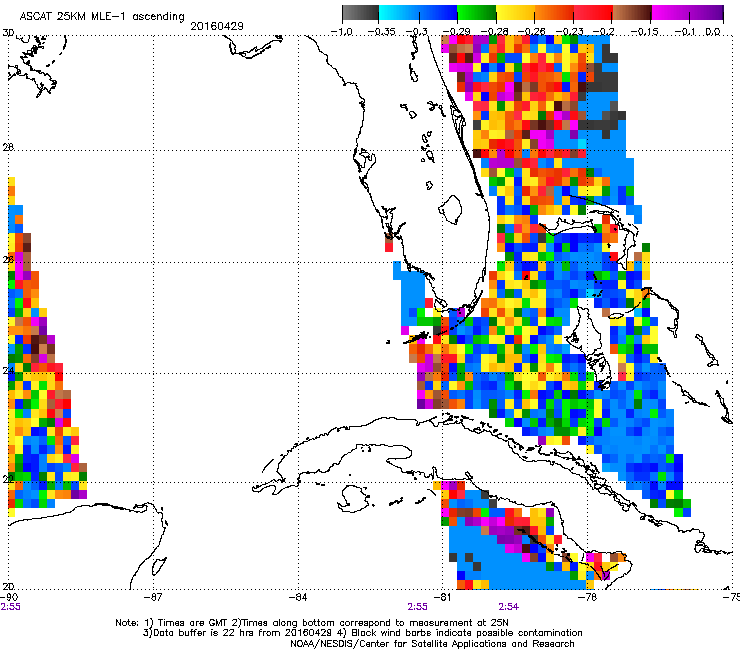Click the '-0.23' color scale label
Viewport: 740px width, 650px height.
point(570,32)
